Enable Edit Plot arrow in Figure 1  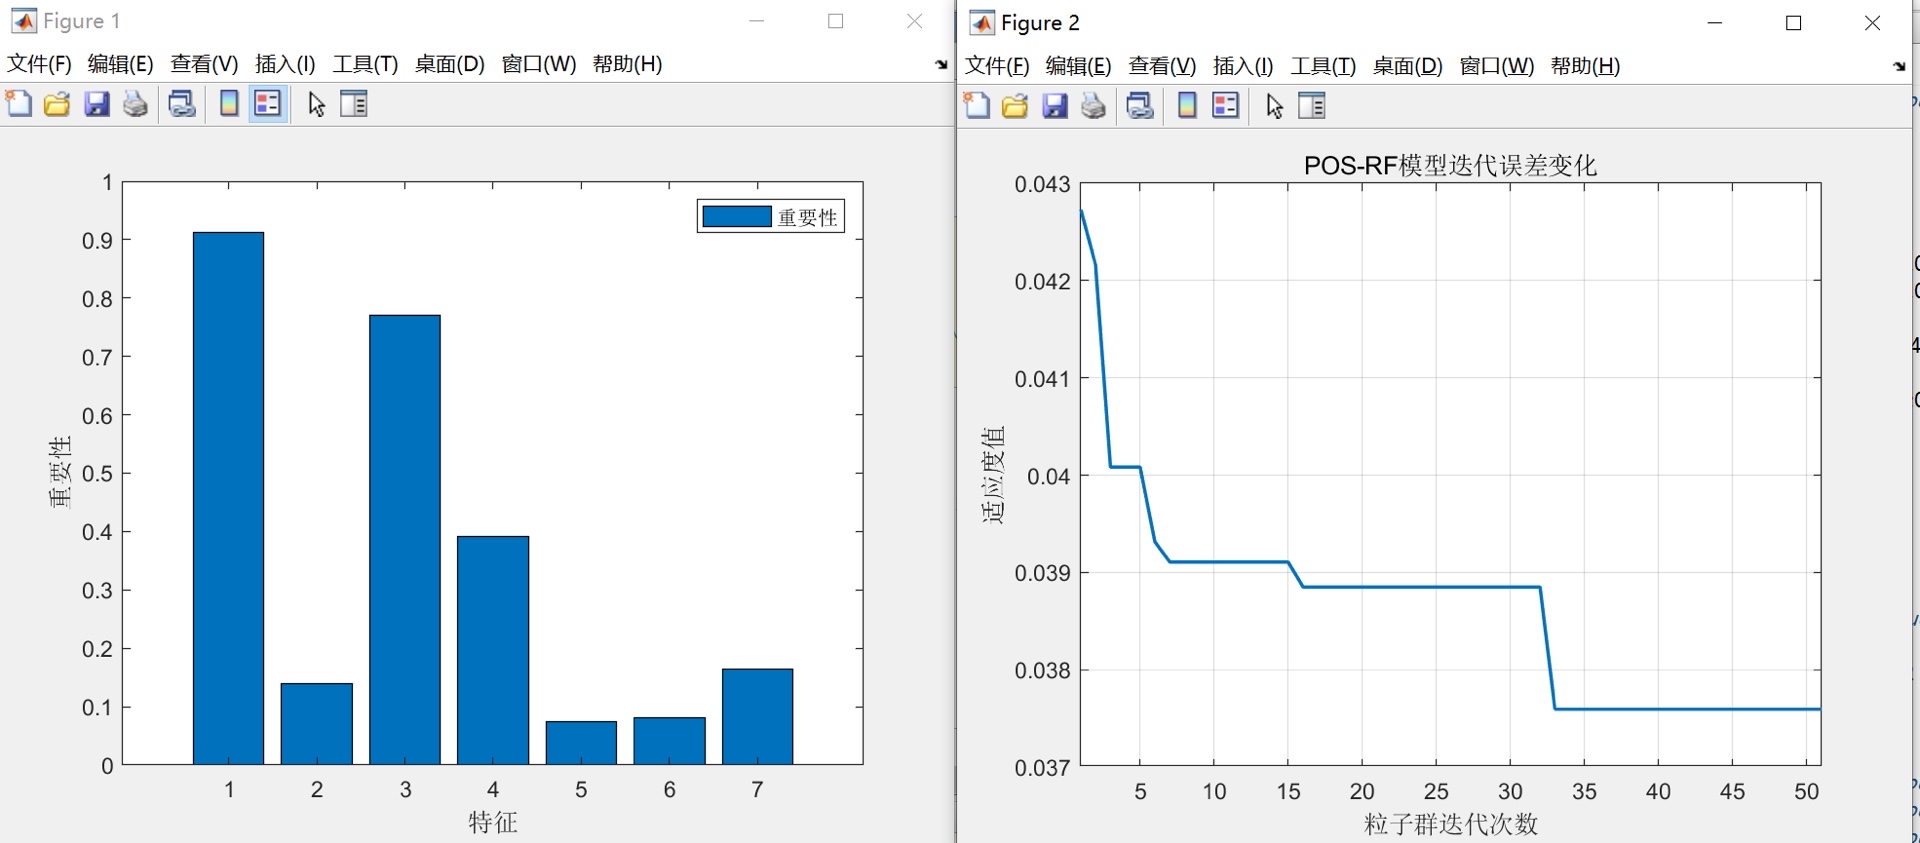click(316, 104)
